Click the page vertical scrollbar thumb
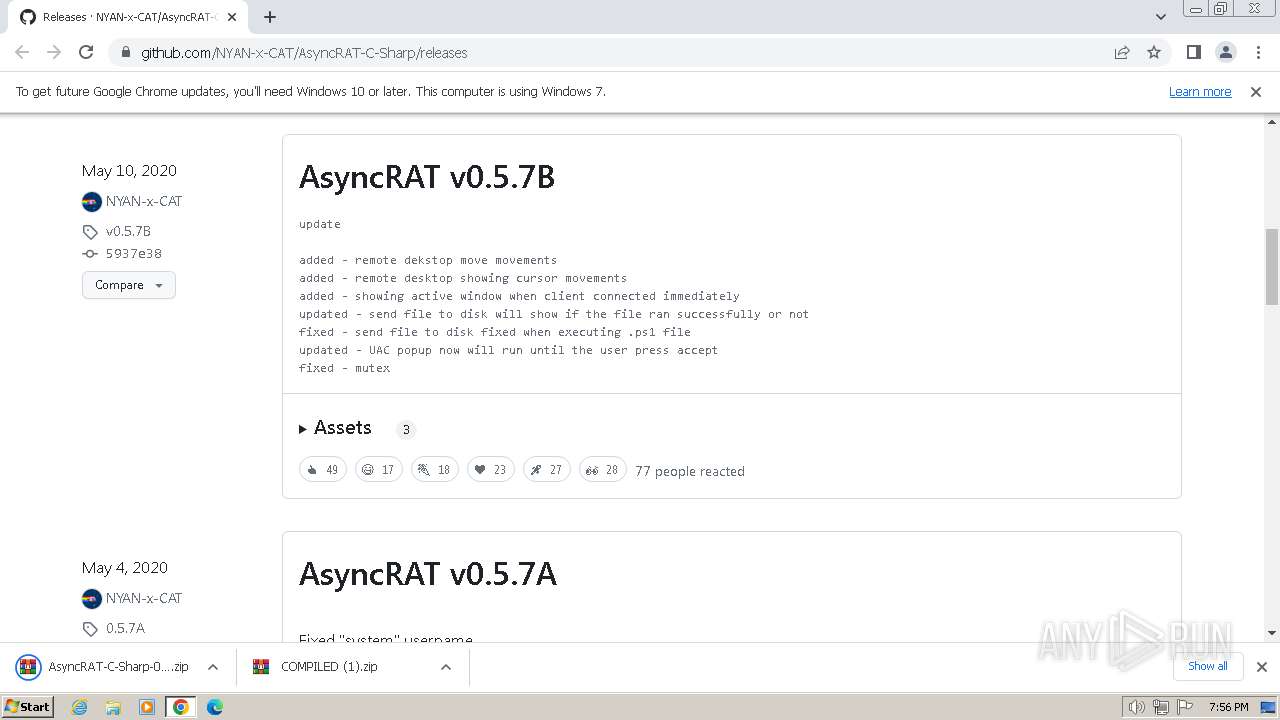The image size is (1280, 720). (1272, 266)
